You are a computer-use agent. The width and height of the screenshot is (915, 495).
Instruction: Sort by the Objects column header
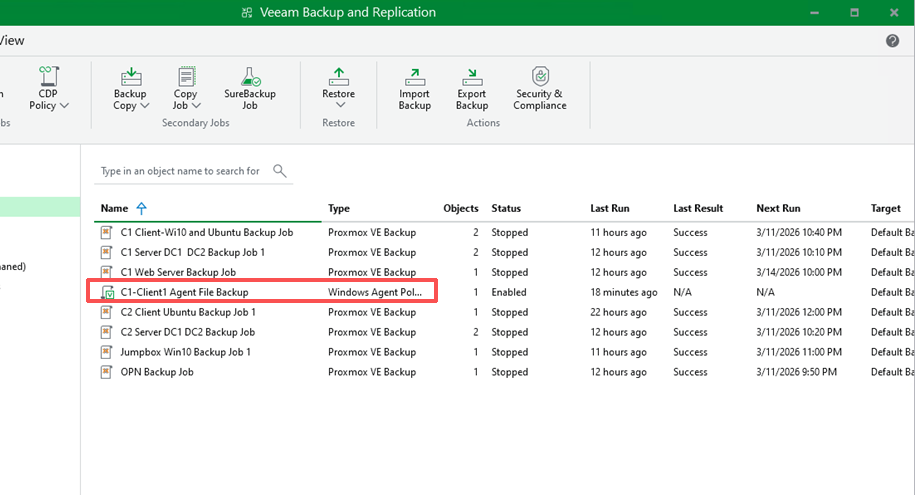460,208
